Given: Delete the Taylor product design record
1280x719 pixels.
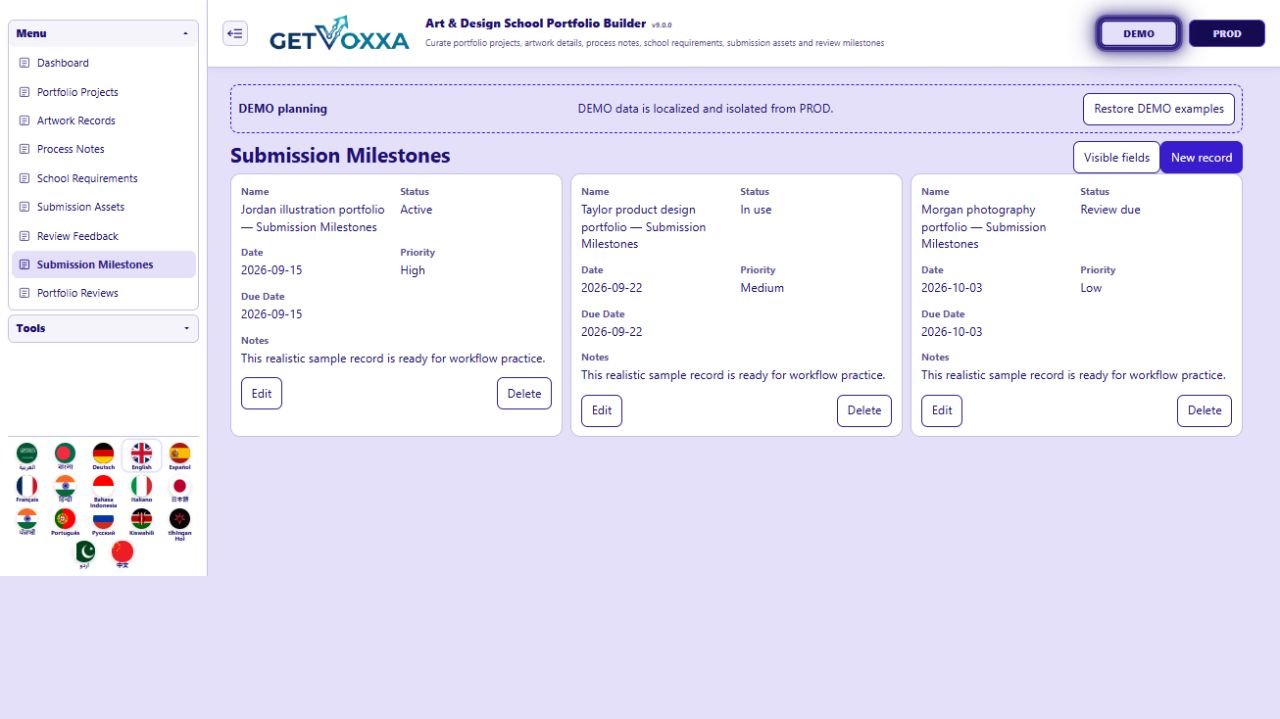Looking at the screenshot, I should [864, 410].
